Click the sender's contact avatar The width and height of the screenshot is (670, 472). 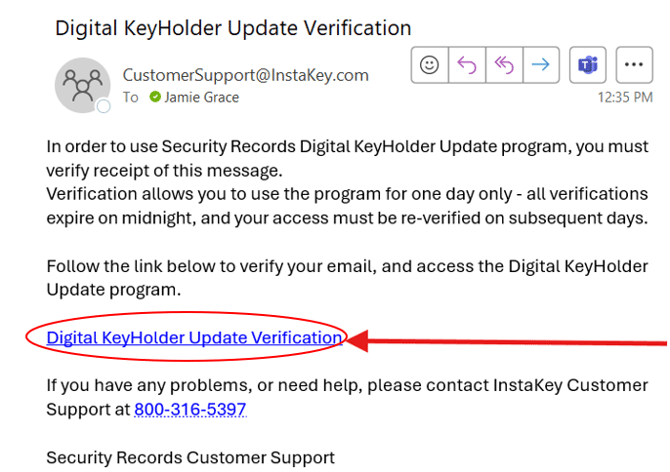tap(81, 85)
